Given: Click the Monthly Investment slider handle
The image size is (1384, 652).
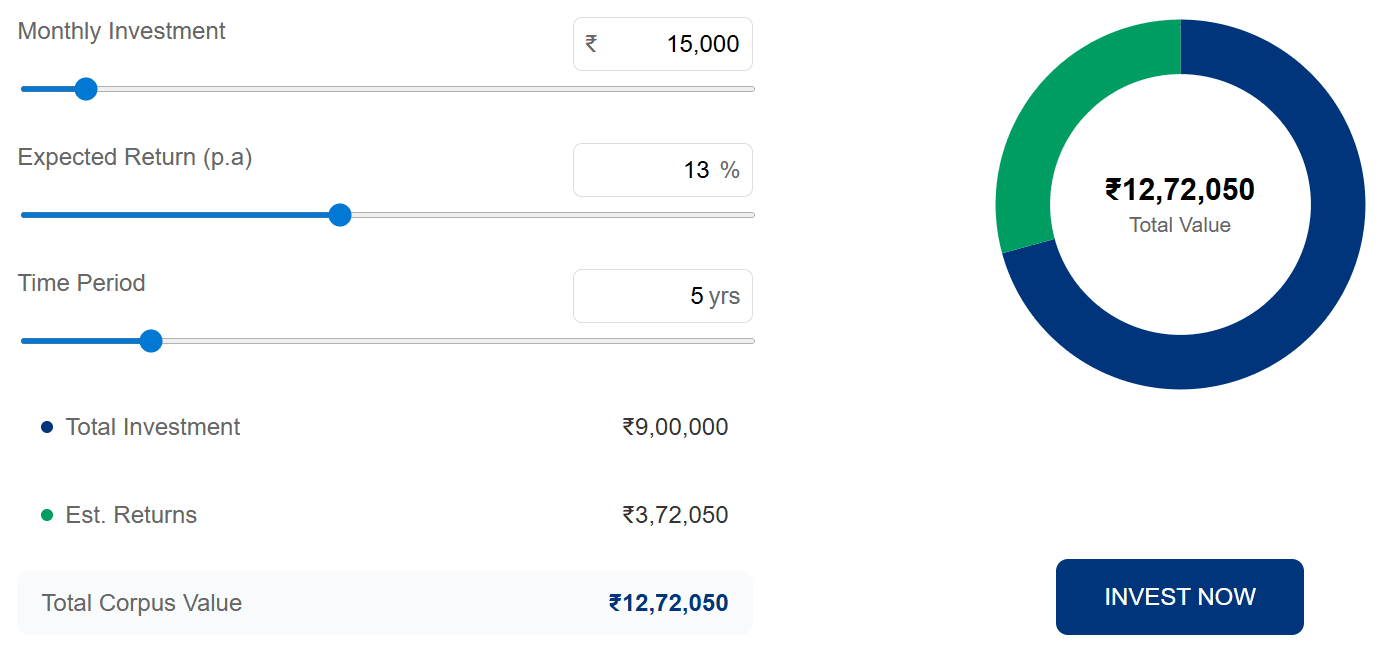Looking at the screenshot, I should pos(86,89).
